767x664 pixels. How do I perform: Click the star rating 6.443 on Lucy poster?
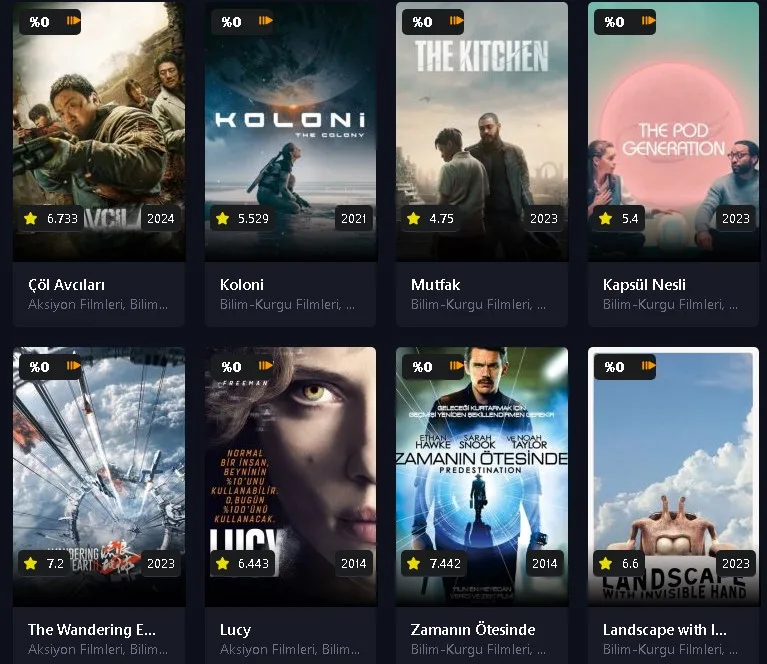243,563
